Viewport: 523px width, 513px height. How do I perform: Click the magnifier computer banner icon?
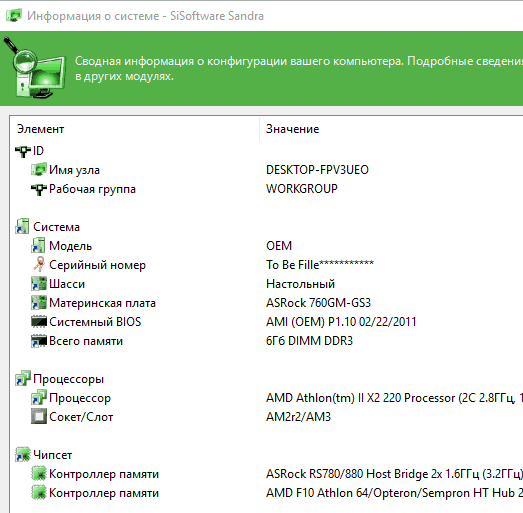34,68
